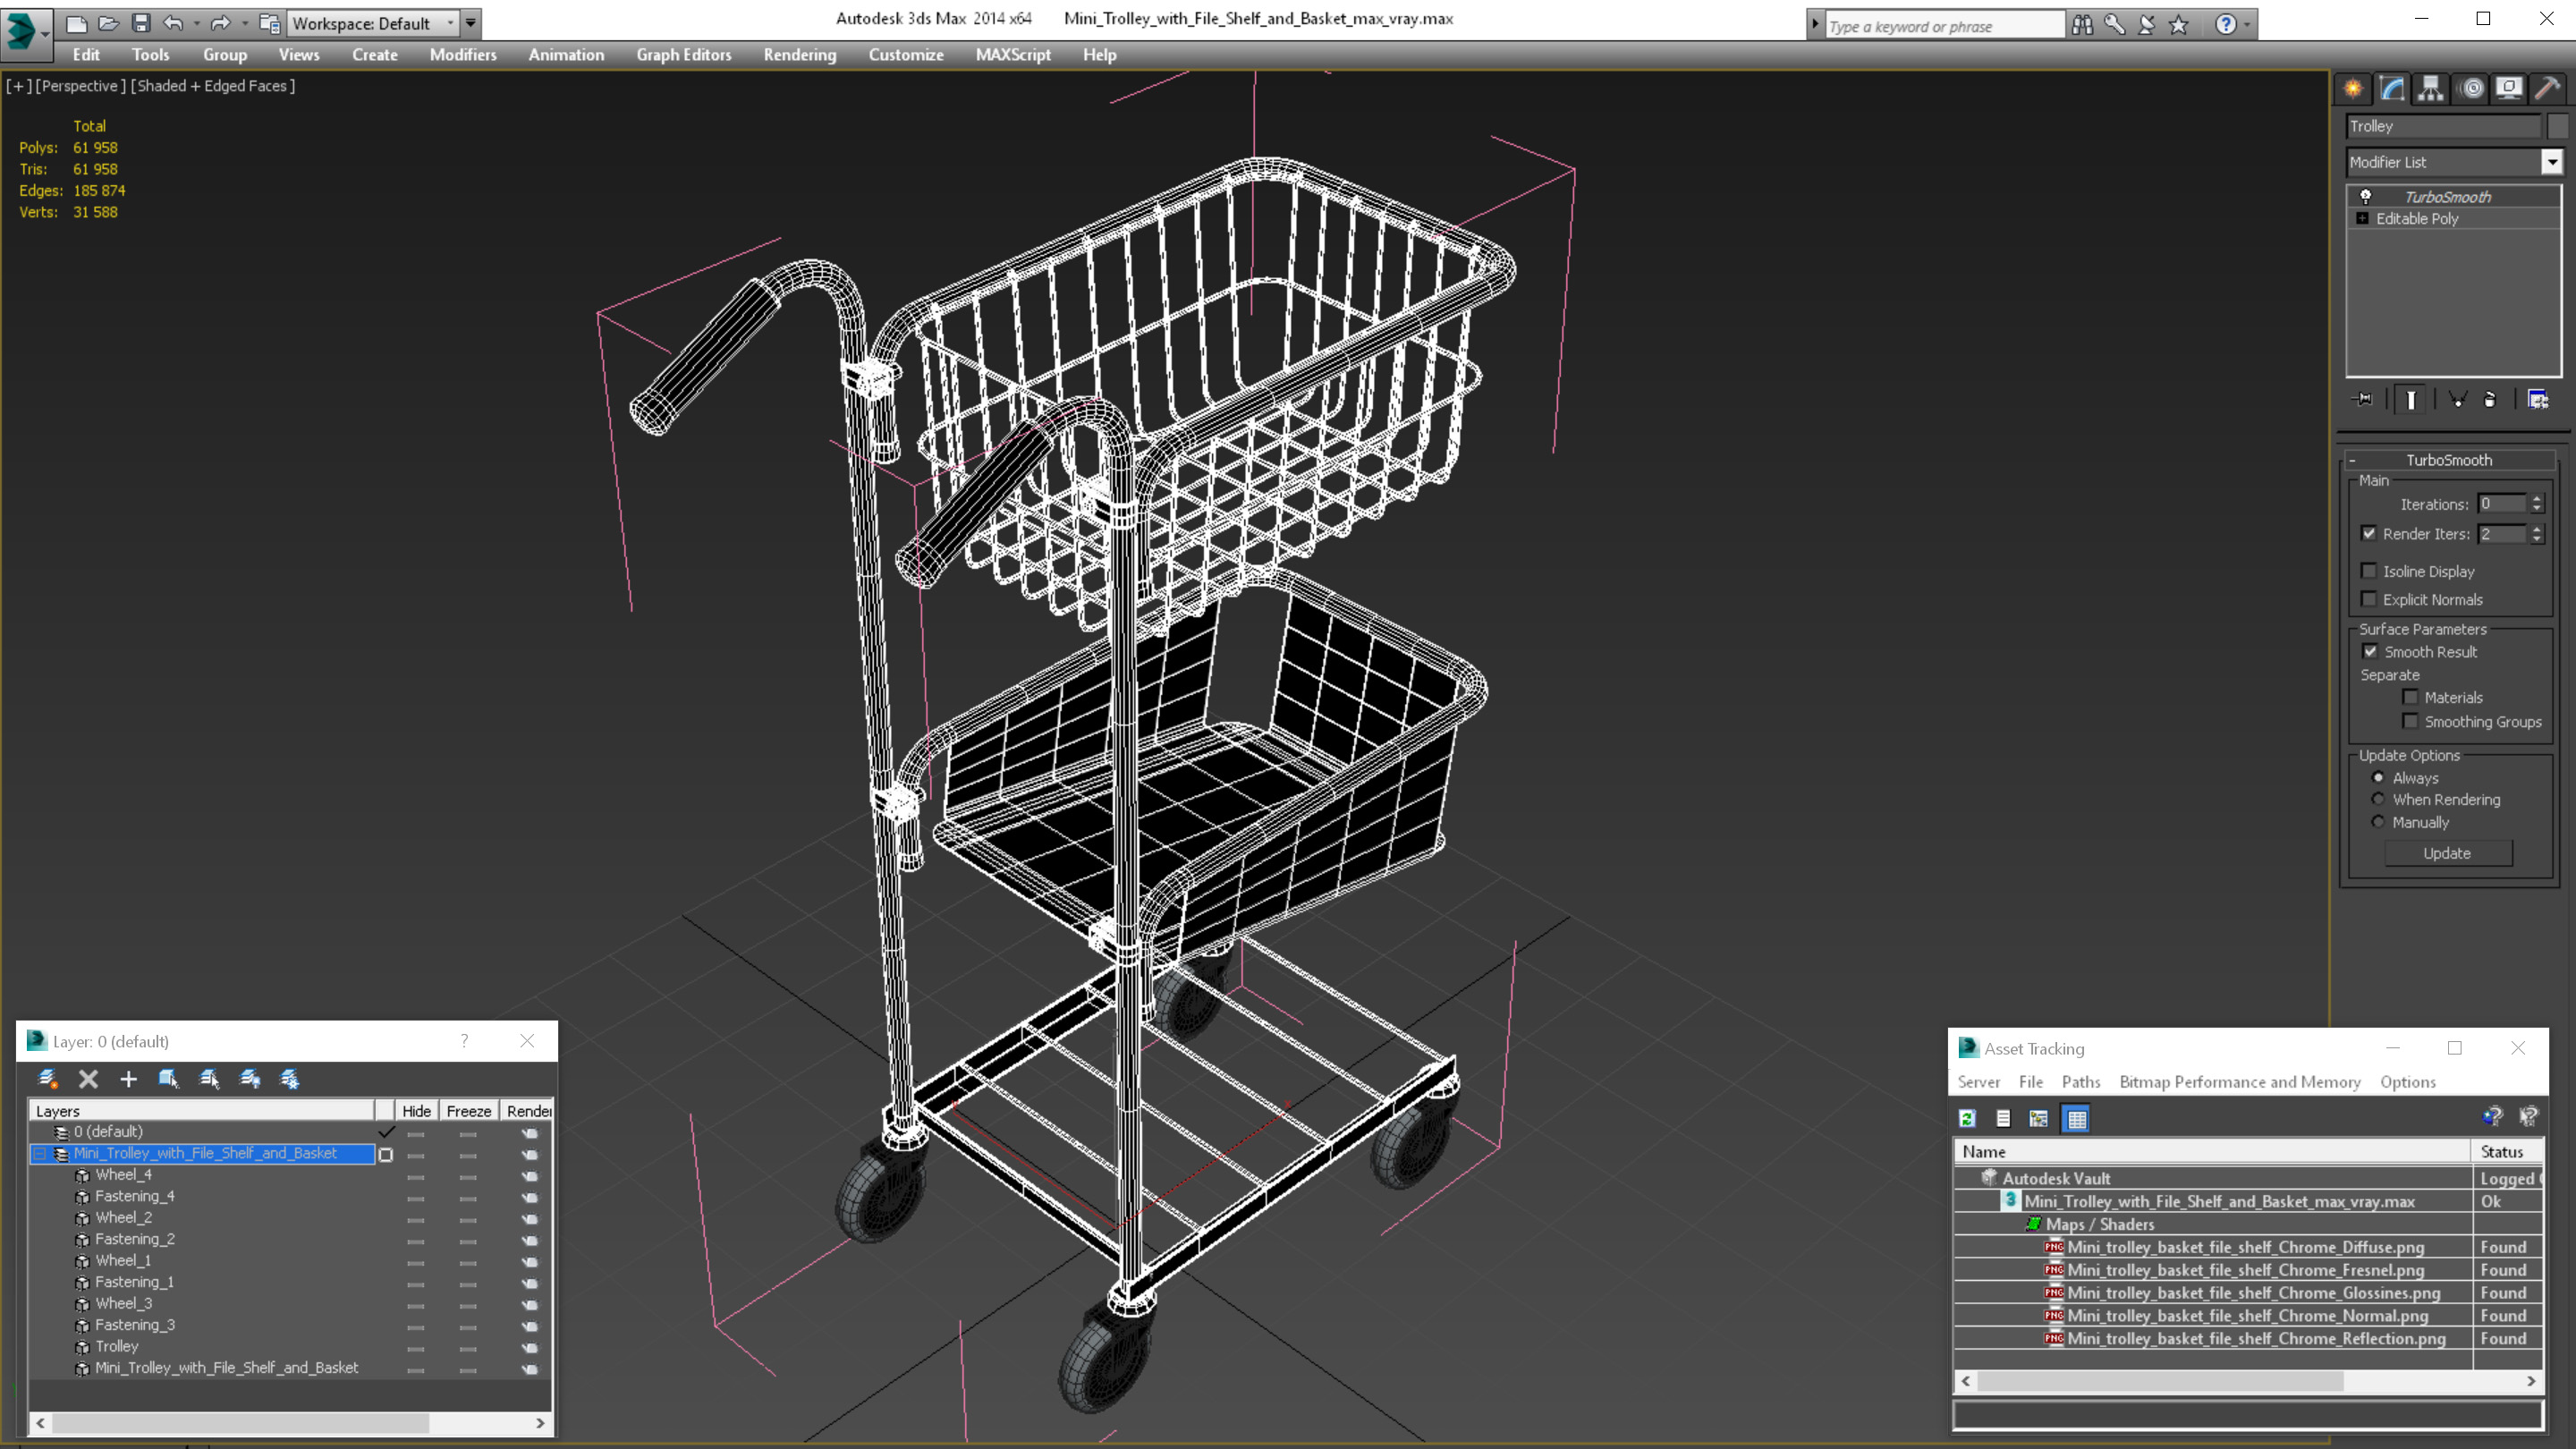Click the Hide column header in Layers
Screen dimensions: 2576x1449
click(416, 1112)
